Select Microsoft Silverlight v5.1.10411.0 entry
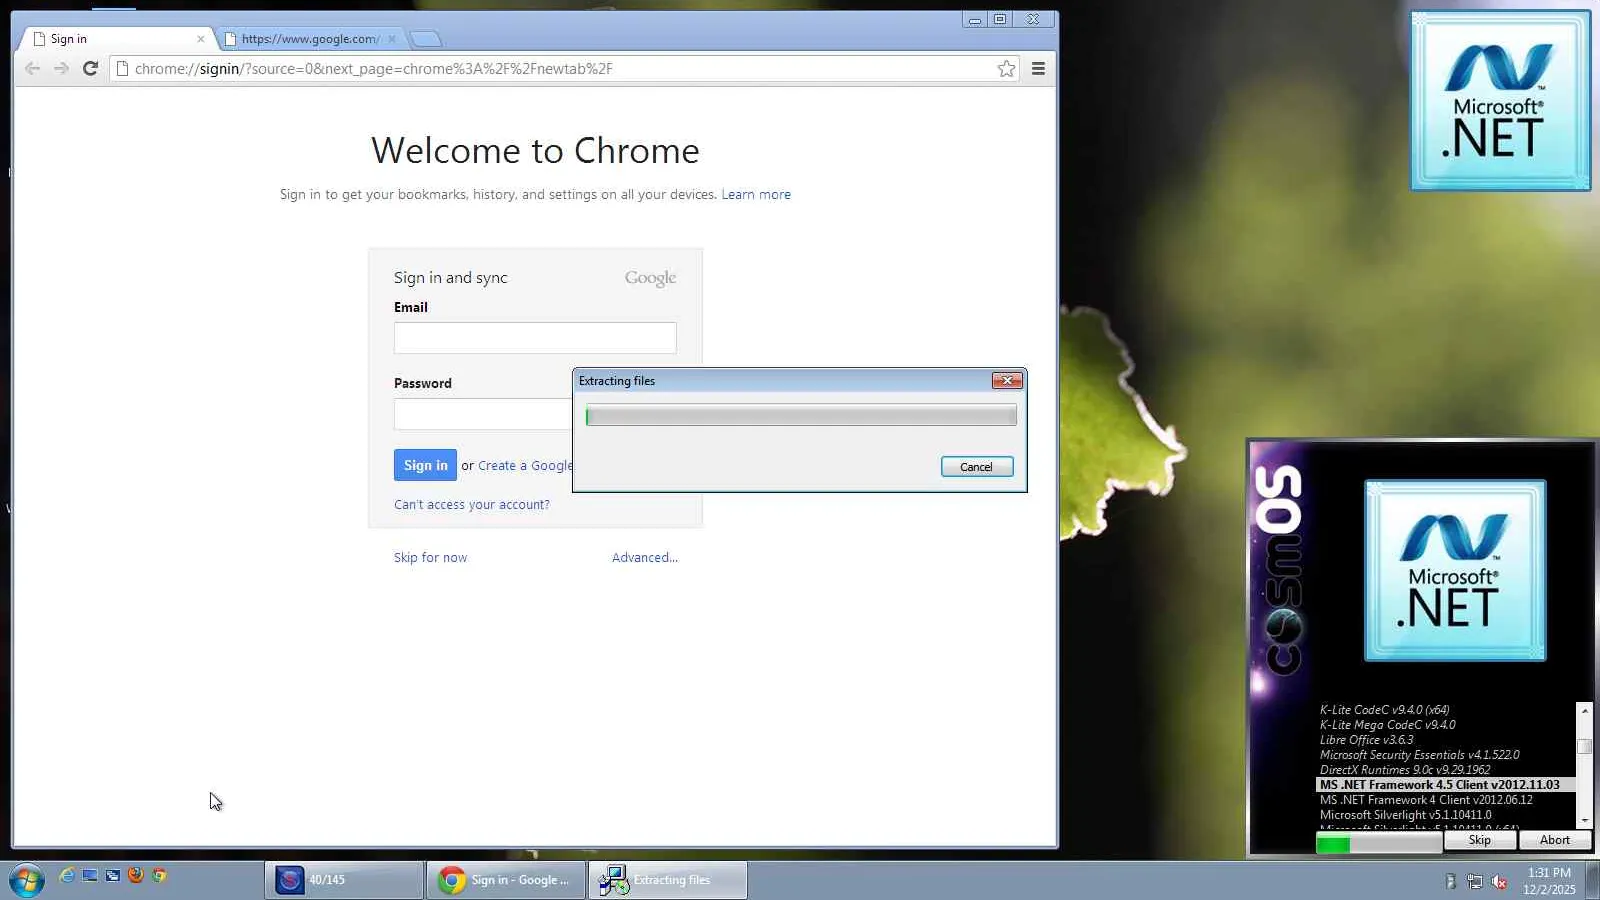1600x900 pixels. (x=1405, y=815)
